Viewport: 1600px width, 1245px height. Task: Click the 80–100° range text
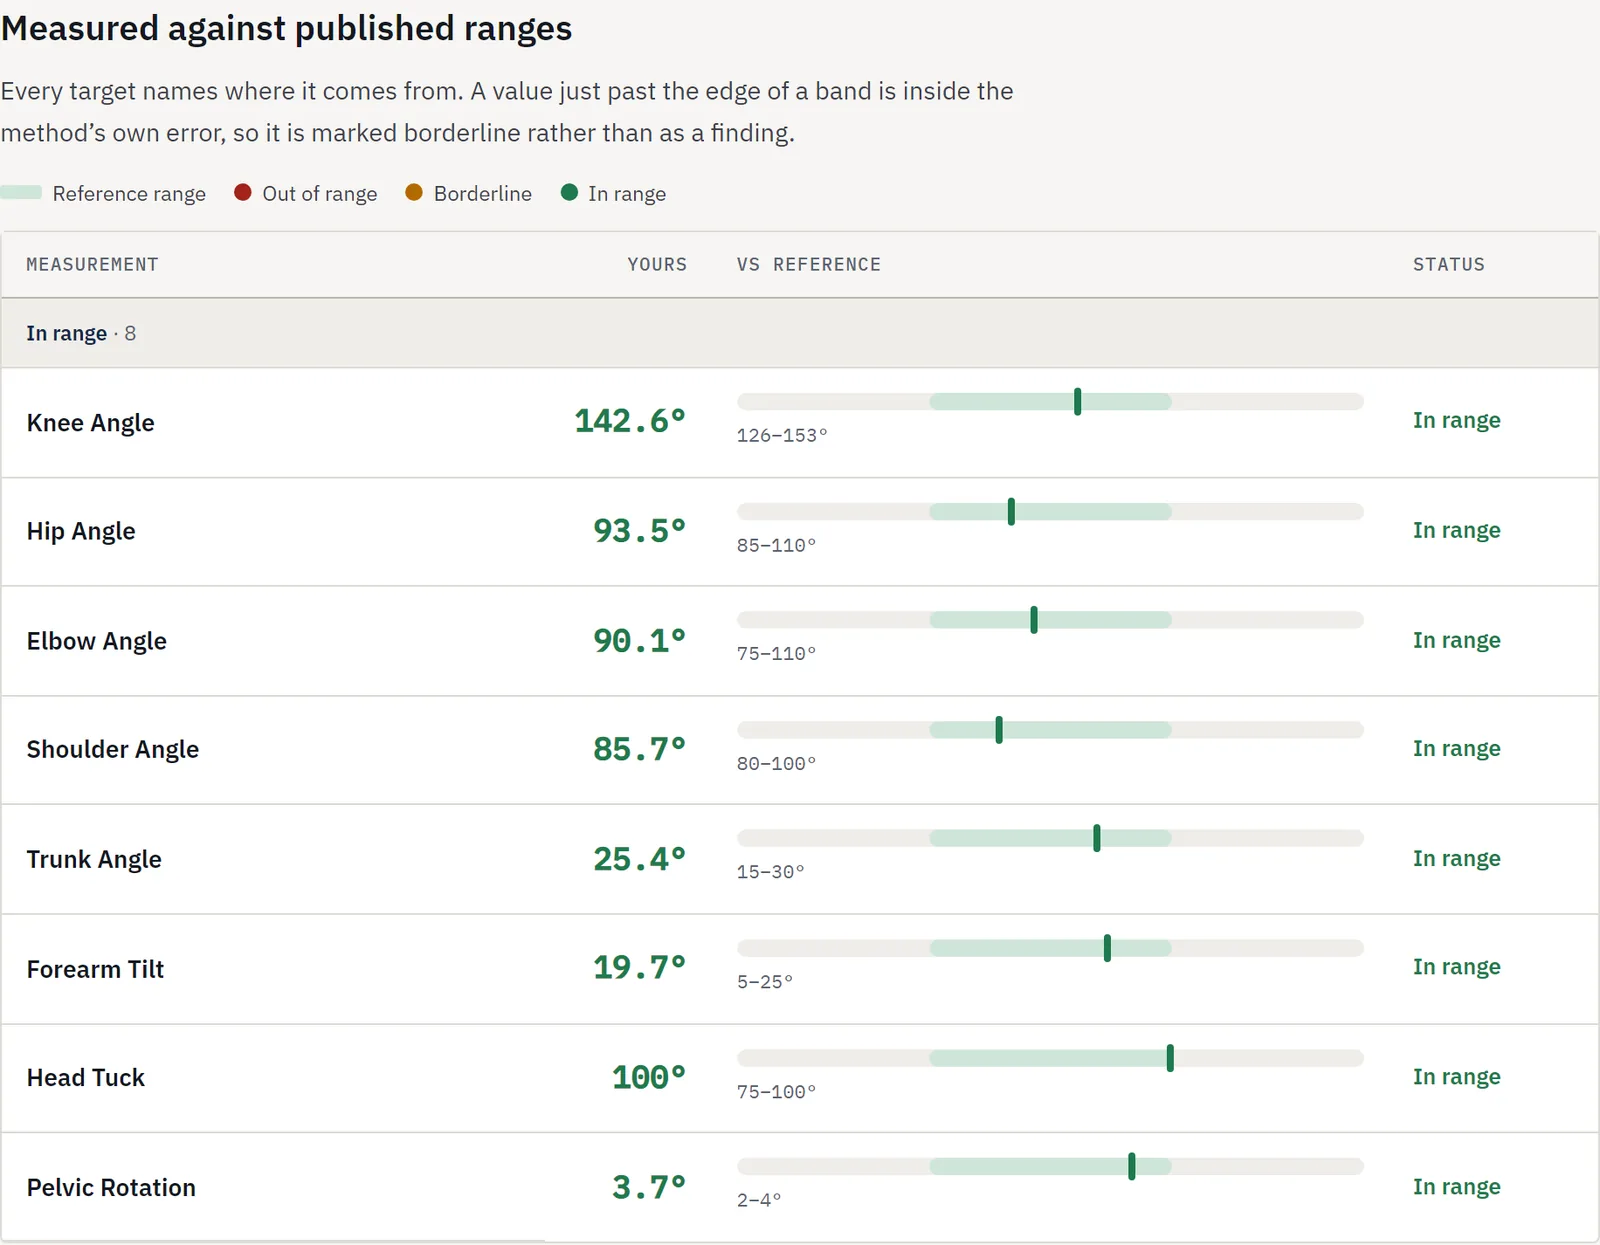776,764
